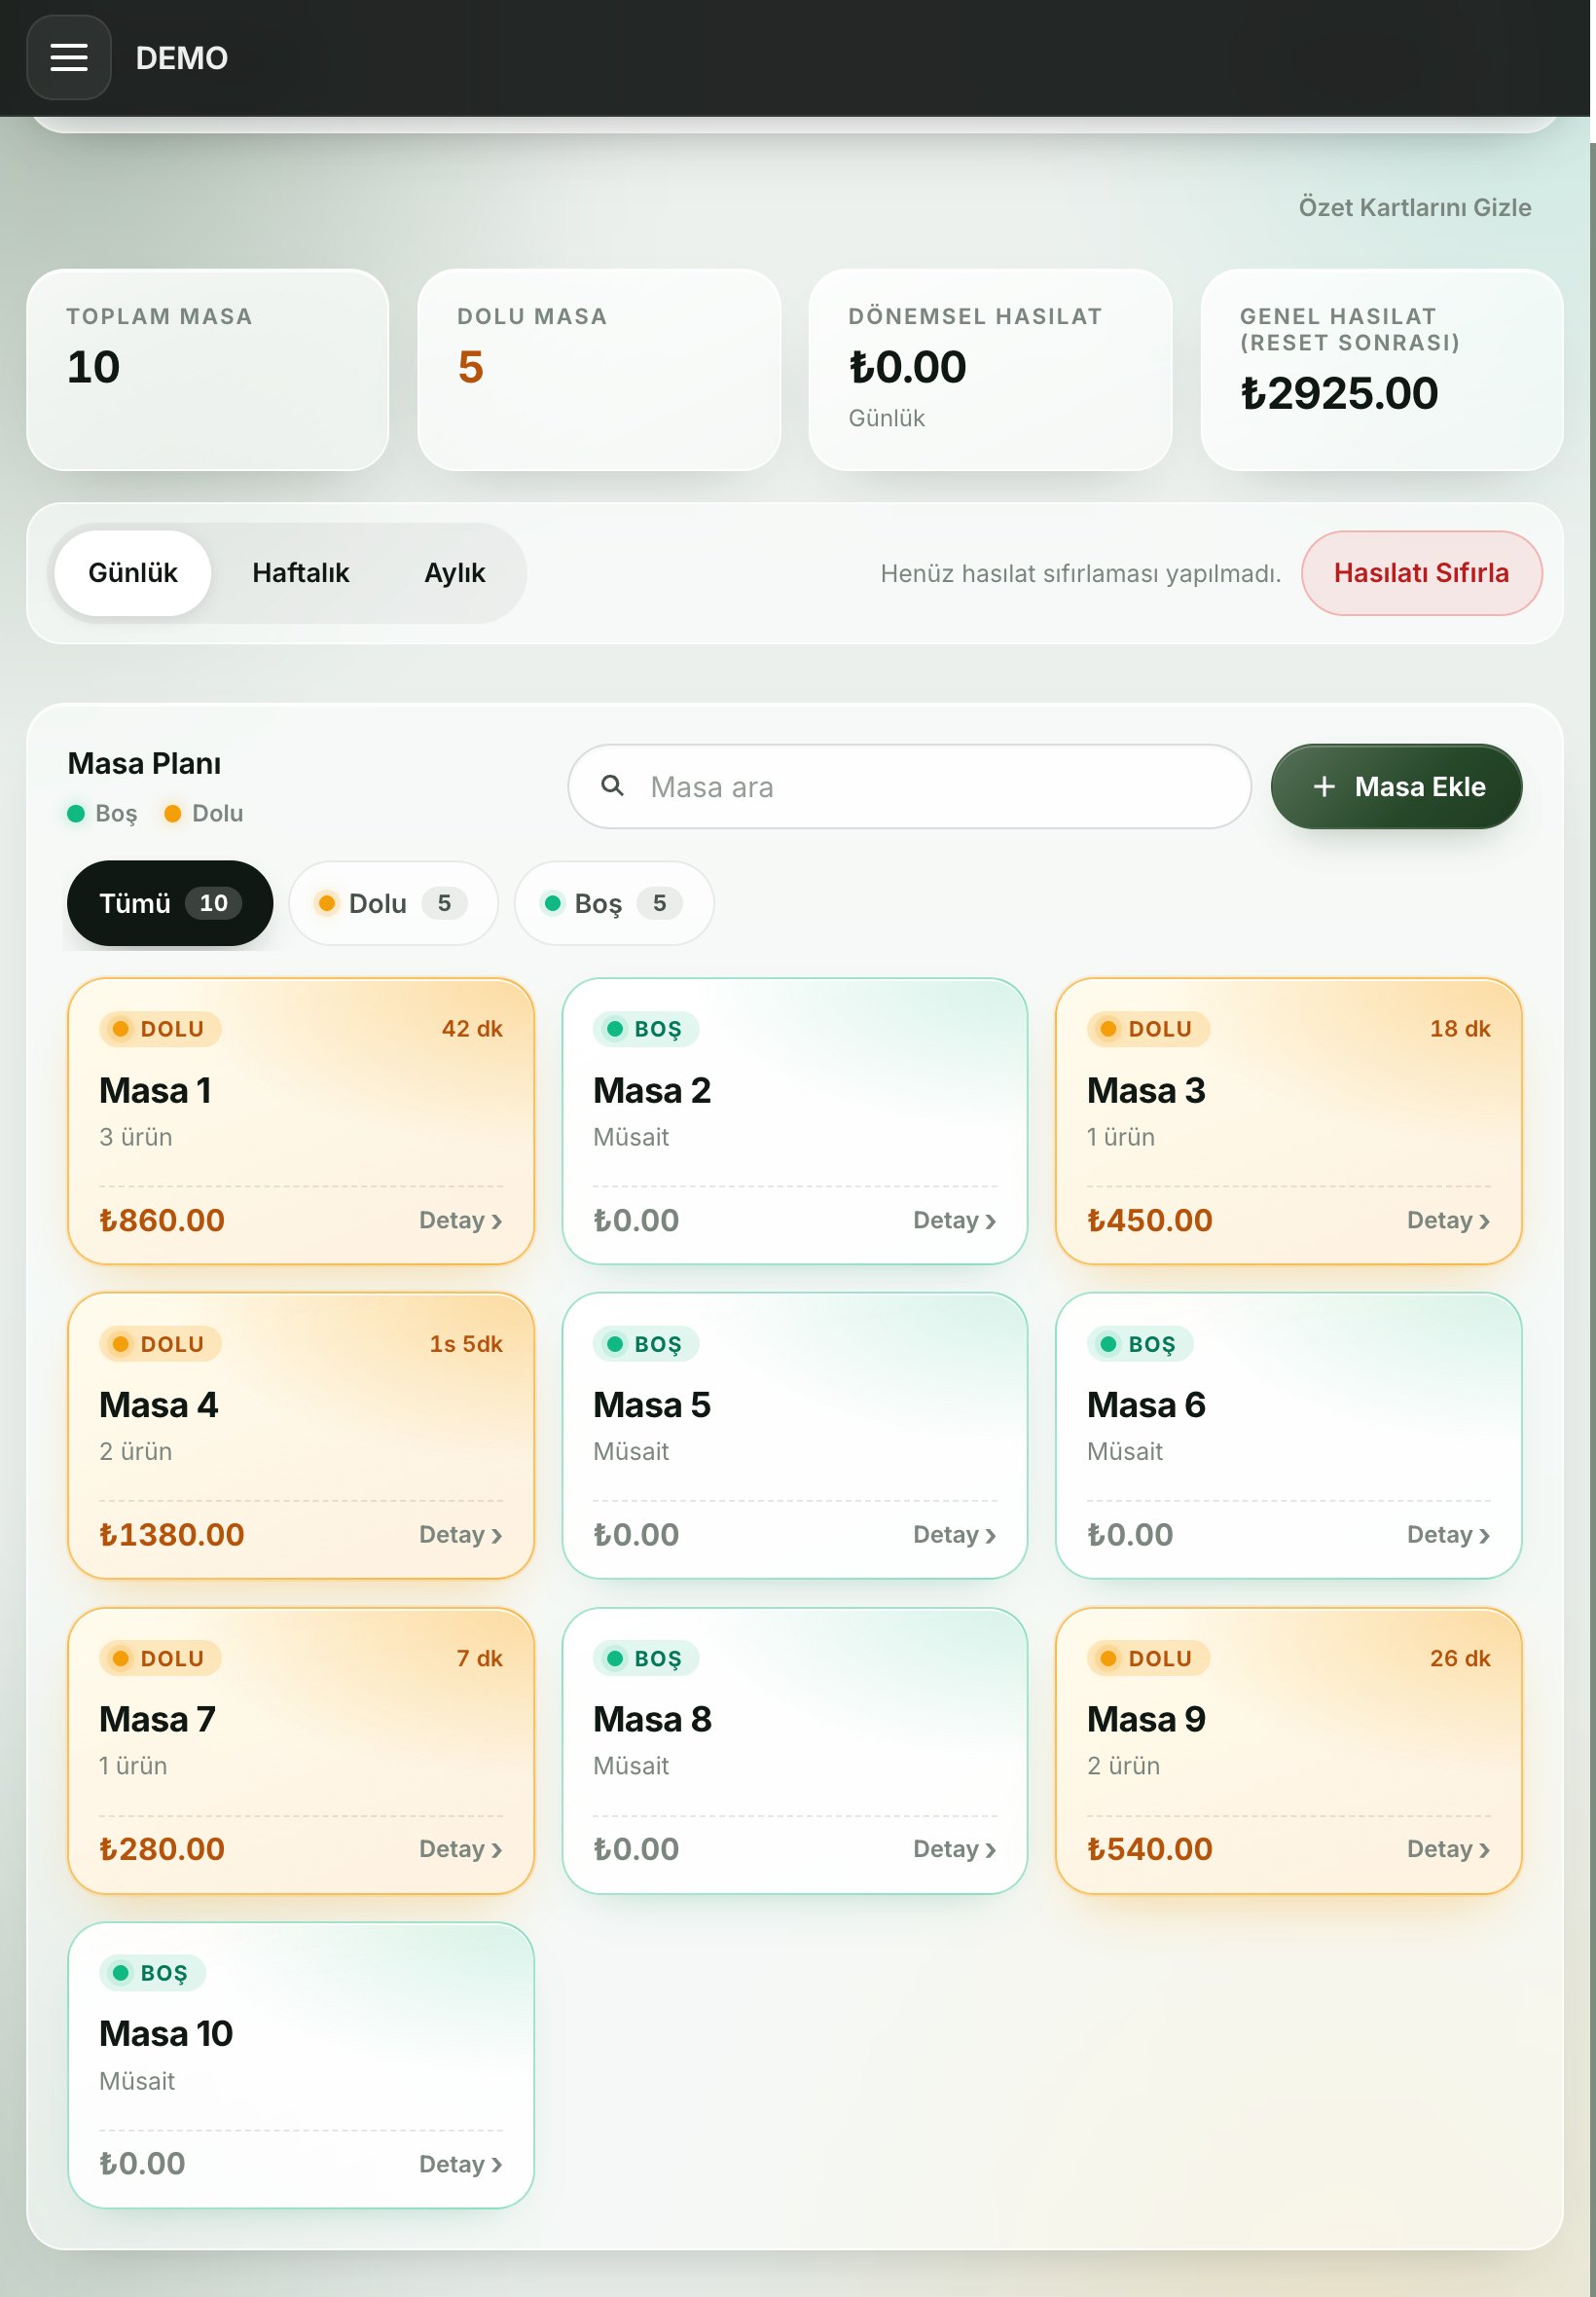Image resolution: width=1596 pixels, height=2297 pixels.
Task: Click the Dönemsel Hasılat summary card
Action: (x=989, y=369)
